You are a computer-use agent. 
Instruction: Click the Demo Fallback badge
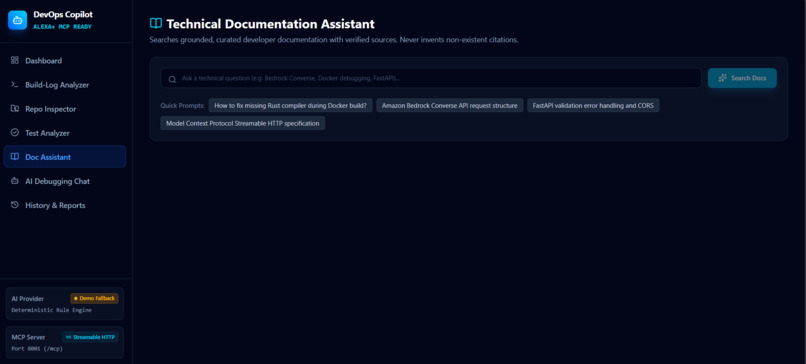click(x=95, y=298)
